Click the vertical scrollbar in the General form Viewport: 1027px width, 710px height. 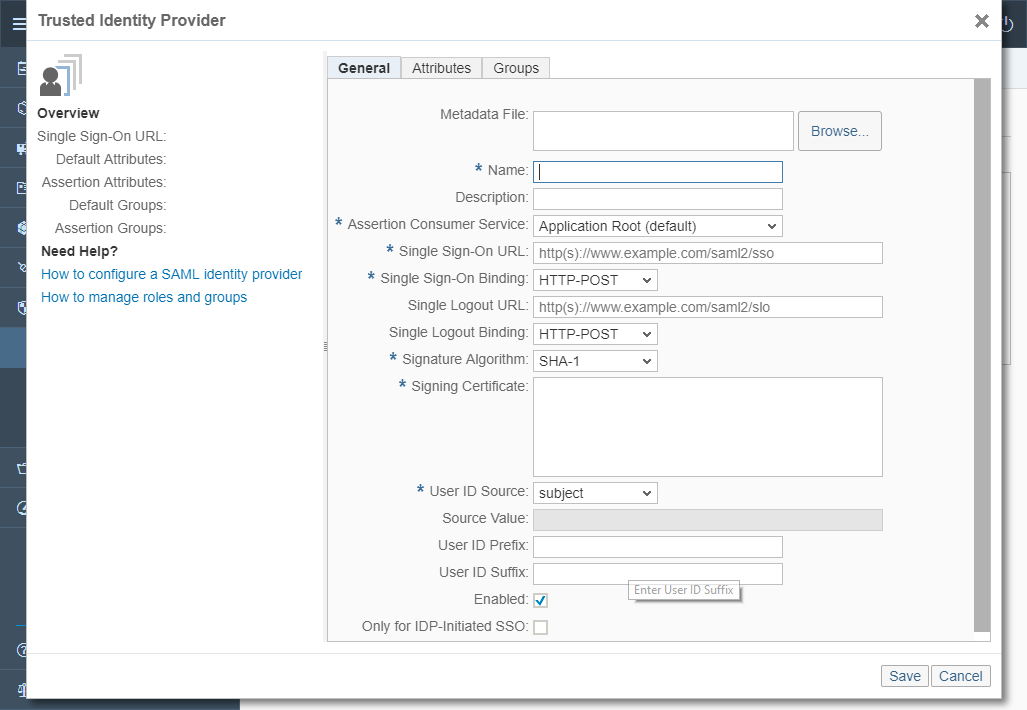click(982, 355)
